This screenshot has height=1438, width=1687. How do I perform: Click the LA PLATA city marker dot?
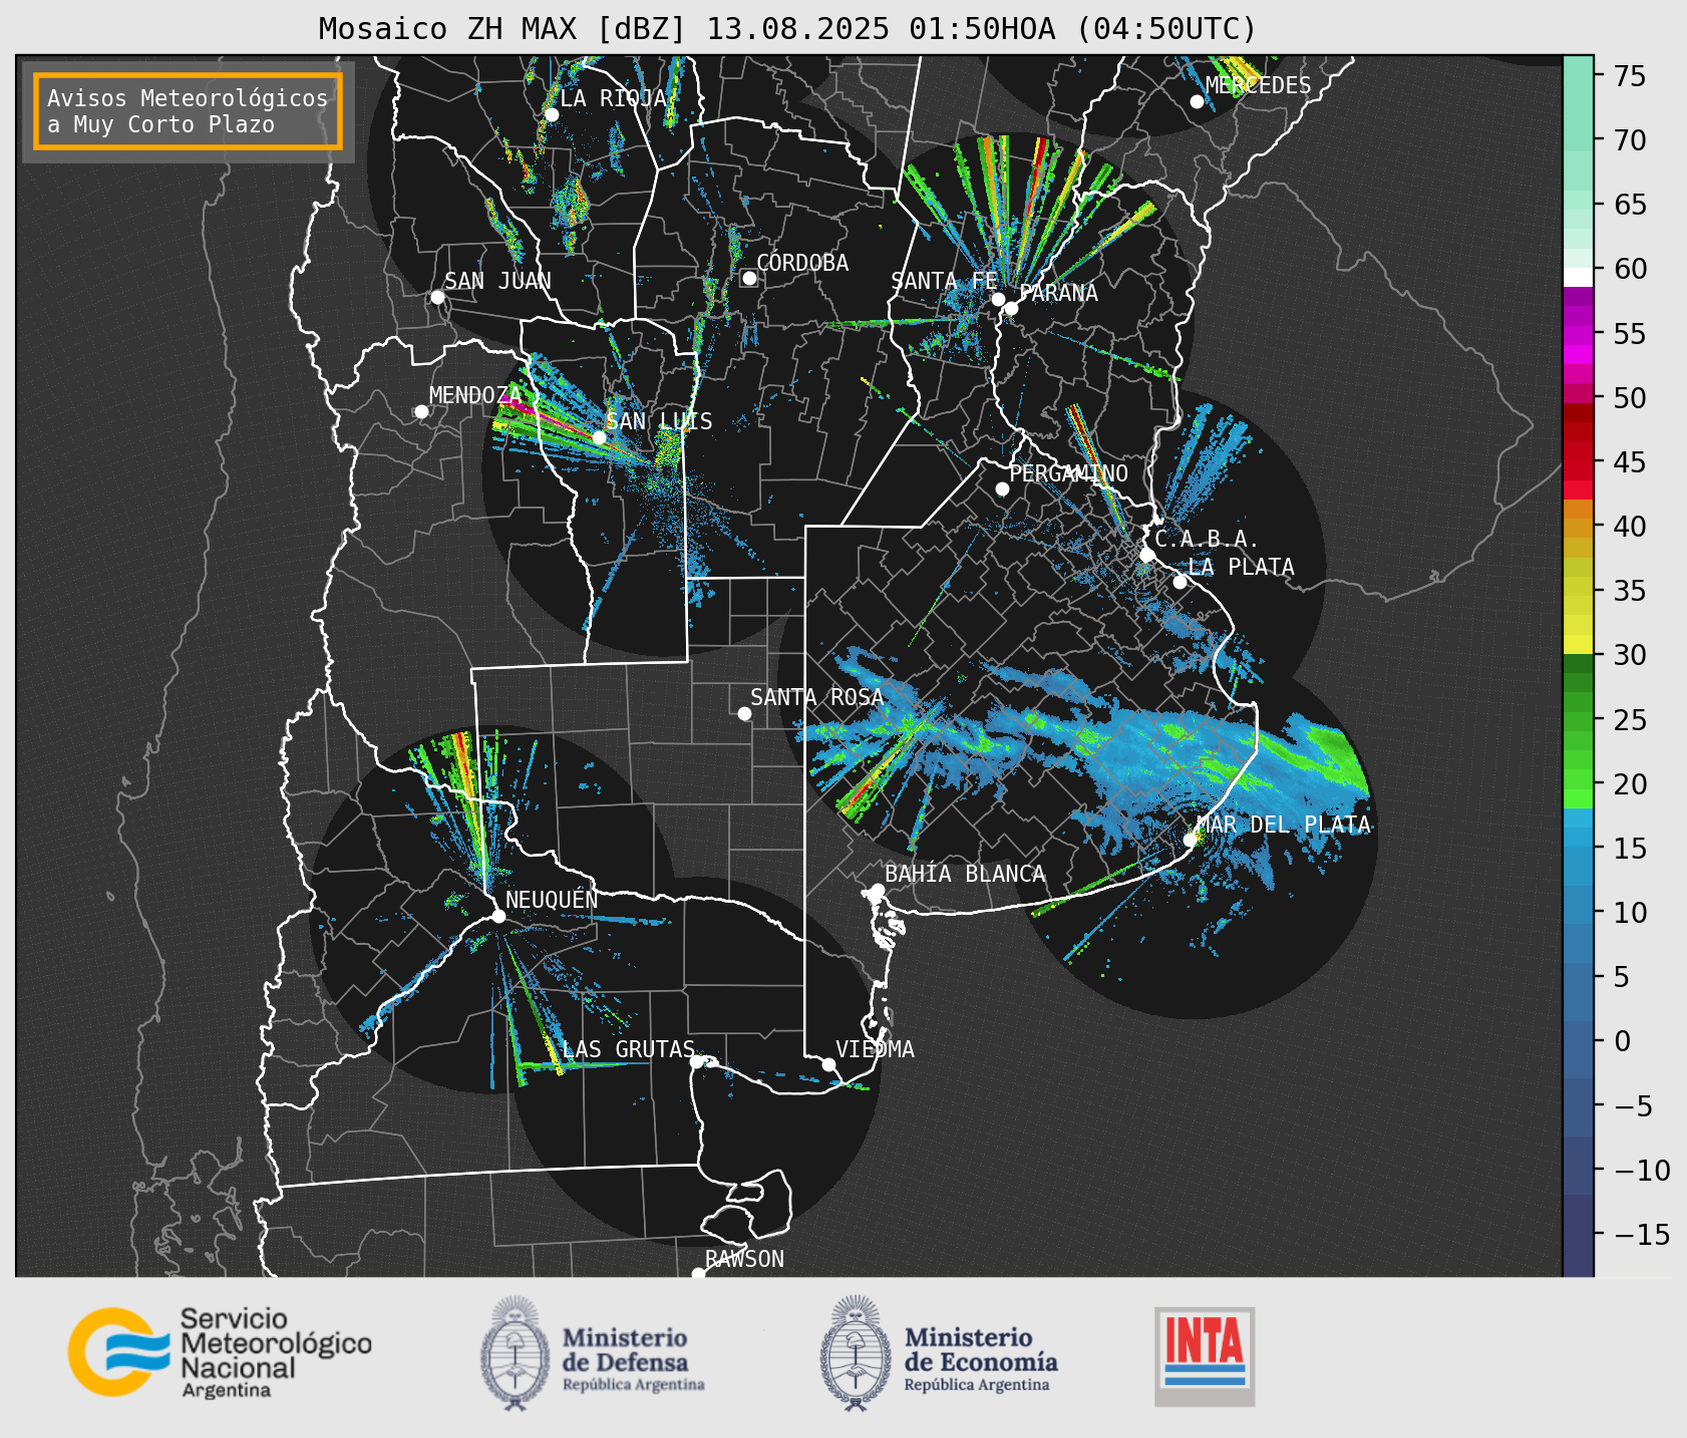tap(1180, 582)
